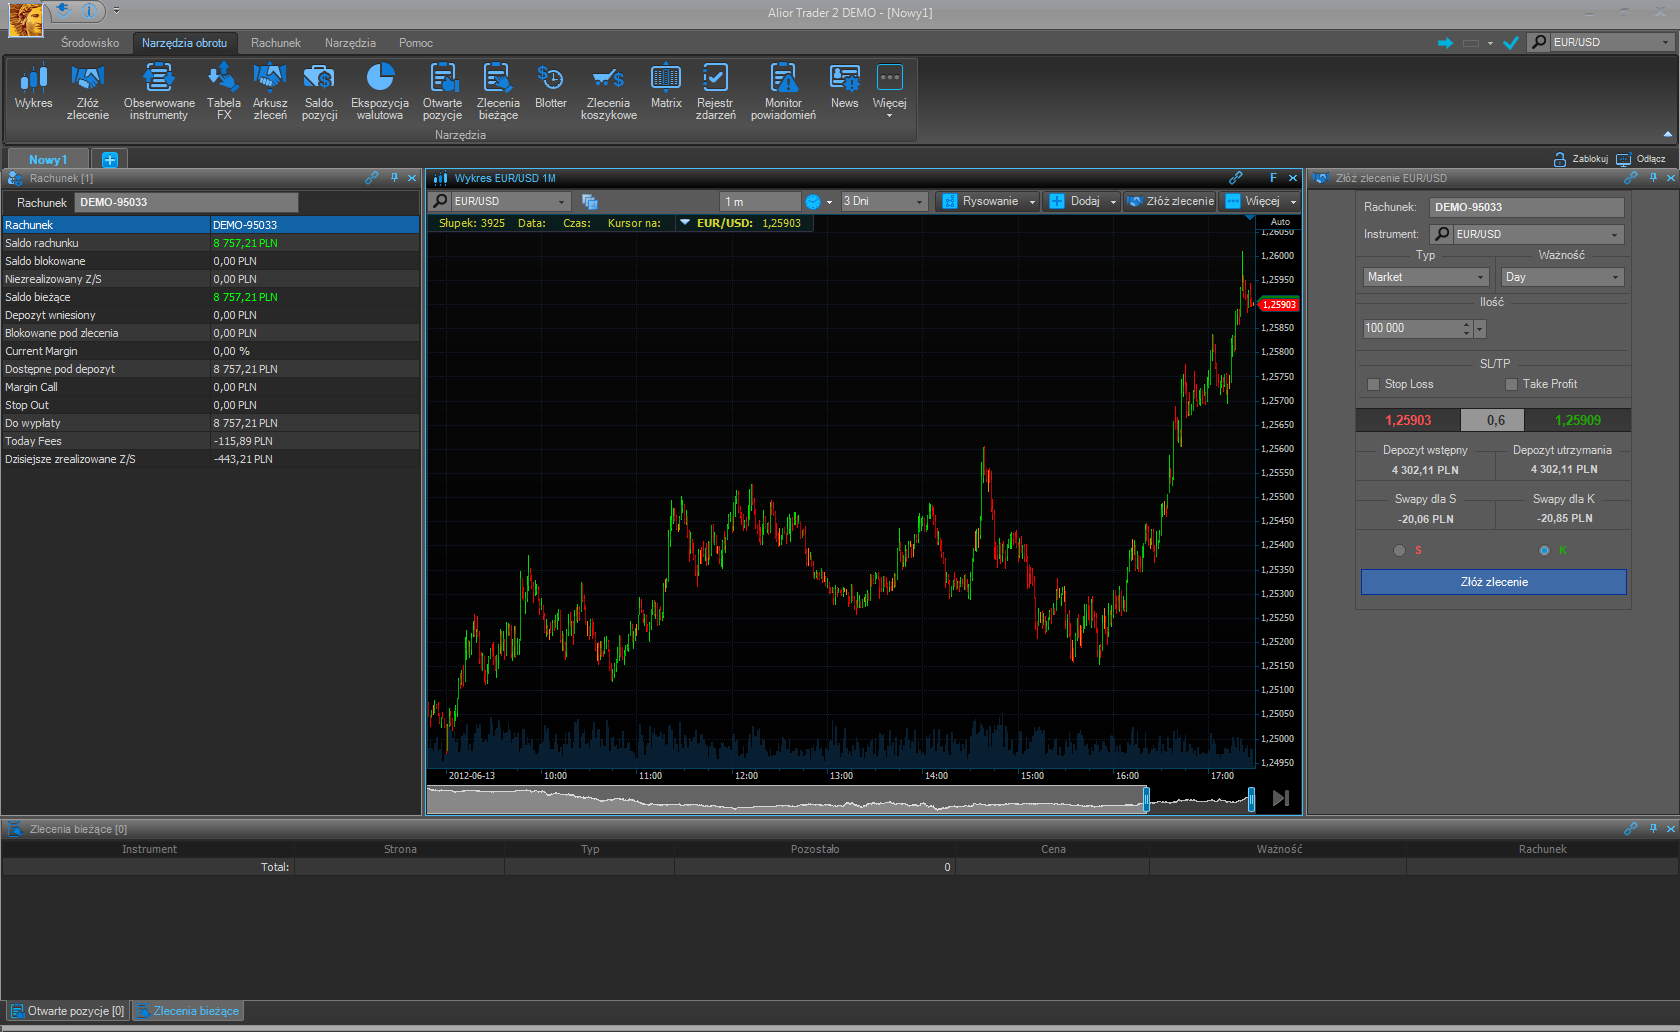Select the K buy radio button

coord(1544,551)
